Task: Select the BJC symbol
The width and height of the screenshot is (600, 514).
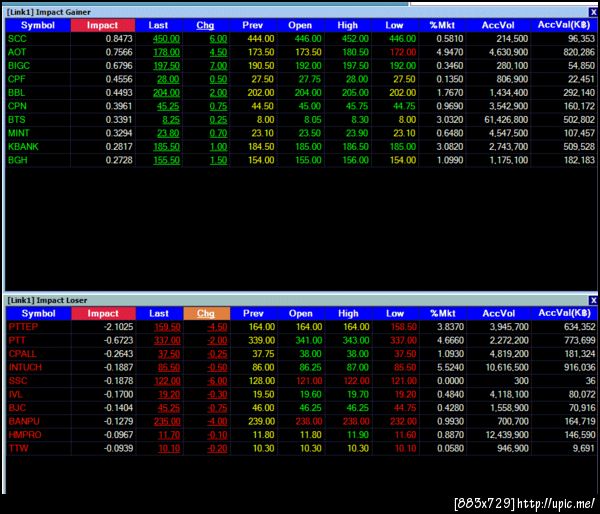Action: 17,408
